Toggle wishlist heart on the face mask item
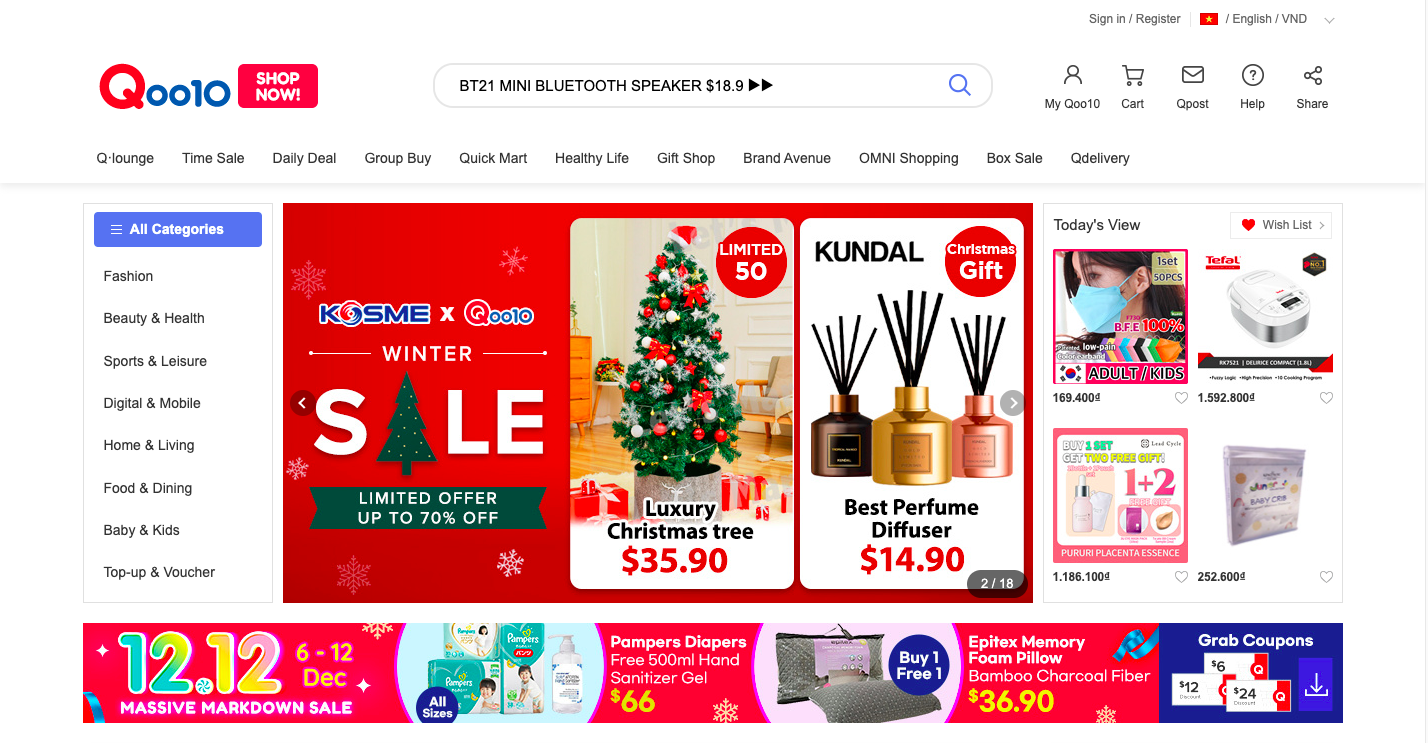 1181,398
